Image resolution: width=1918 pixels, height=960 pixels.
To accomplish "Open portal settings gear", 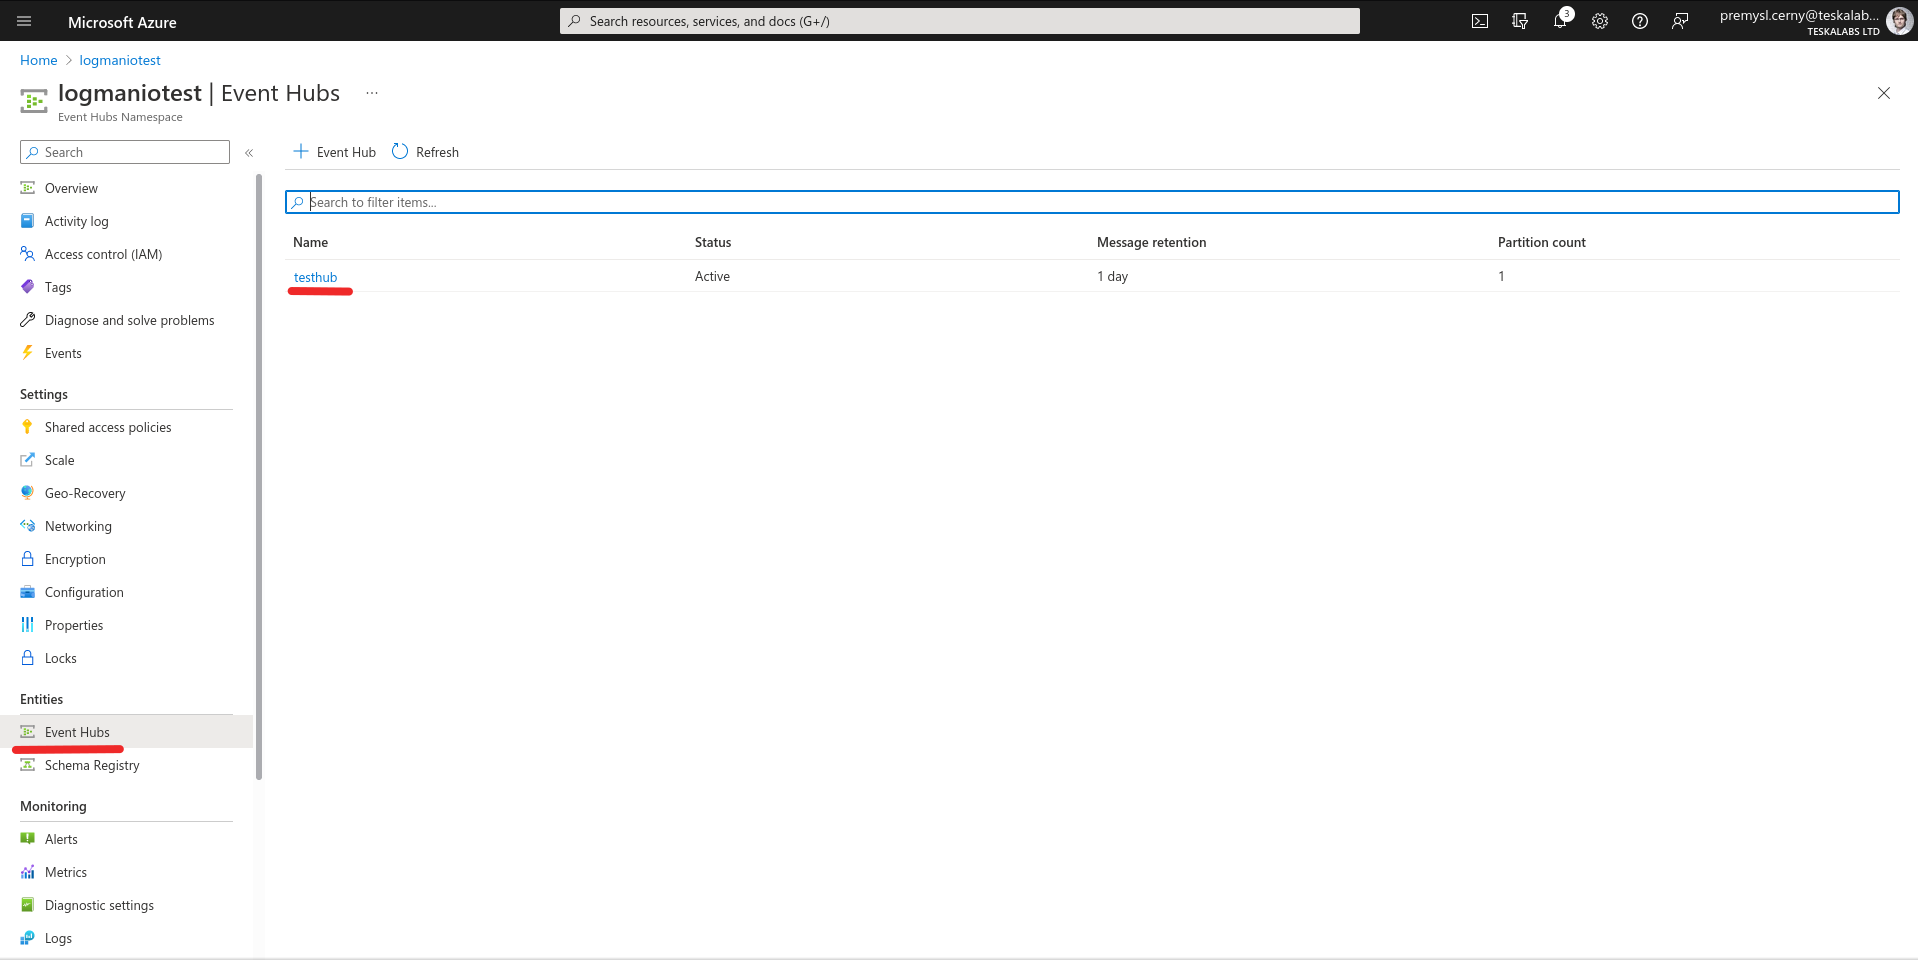I will click(x=1600, y=21).
